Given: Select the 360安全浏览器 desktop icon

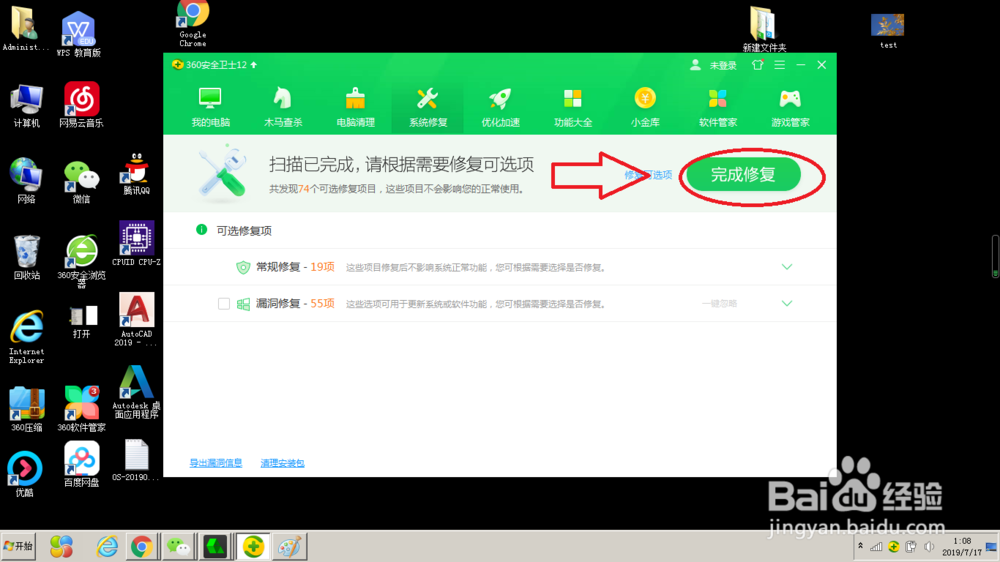Looking at the screenshot, I should coord(81,262).
